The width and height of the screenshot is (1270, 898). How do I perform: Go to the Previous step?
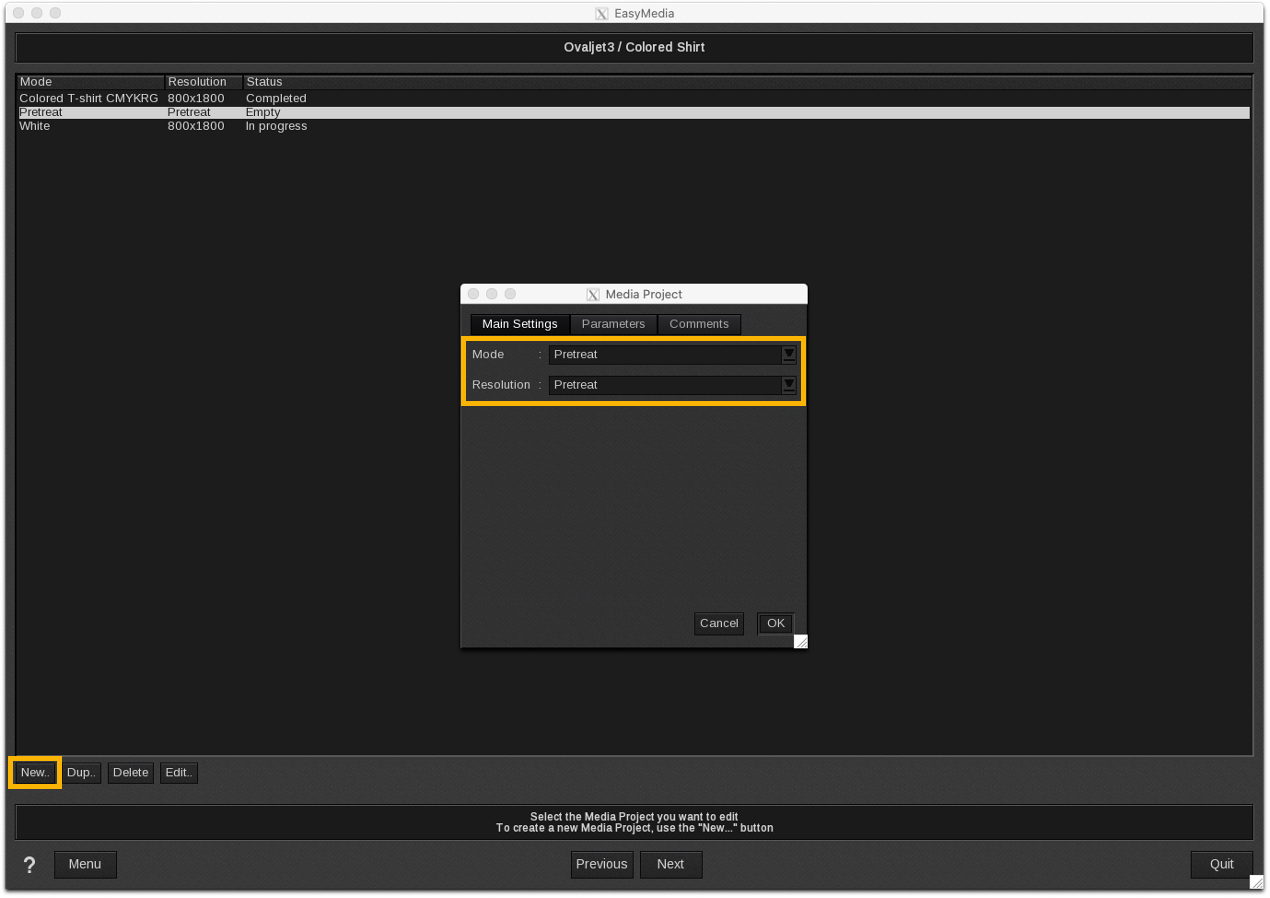[601, 864]
